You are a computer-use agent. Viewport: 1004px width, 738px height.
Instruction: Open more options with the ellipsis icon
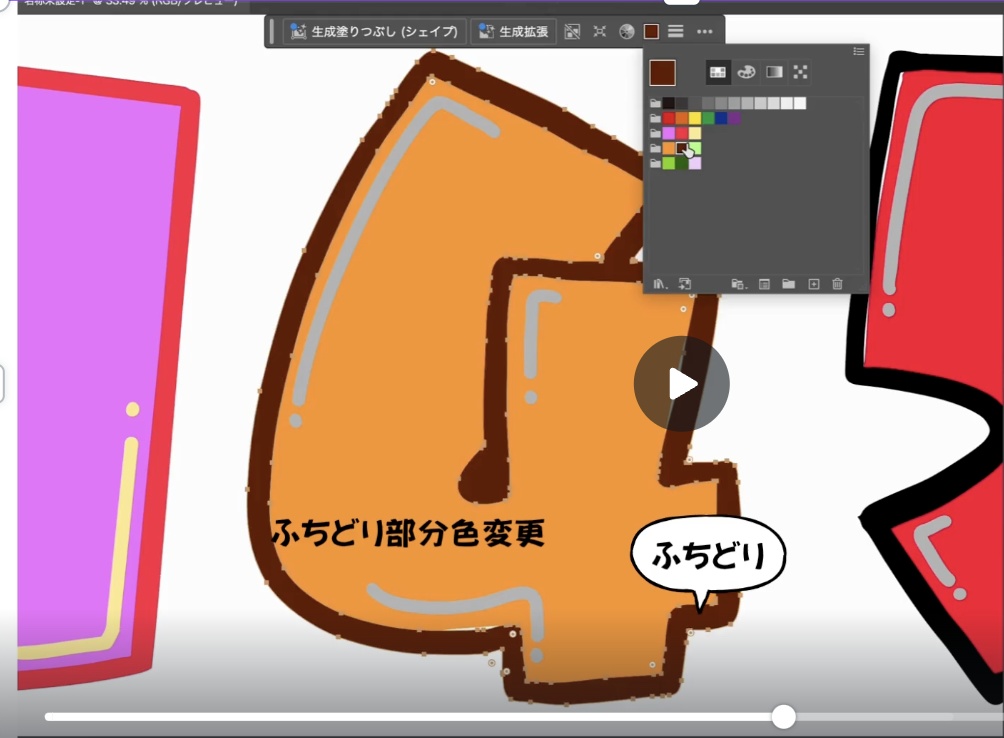[705, 31]
